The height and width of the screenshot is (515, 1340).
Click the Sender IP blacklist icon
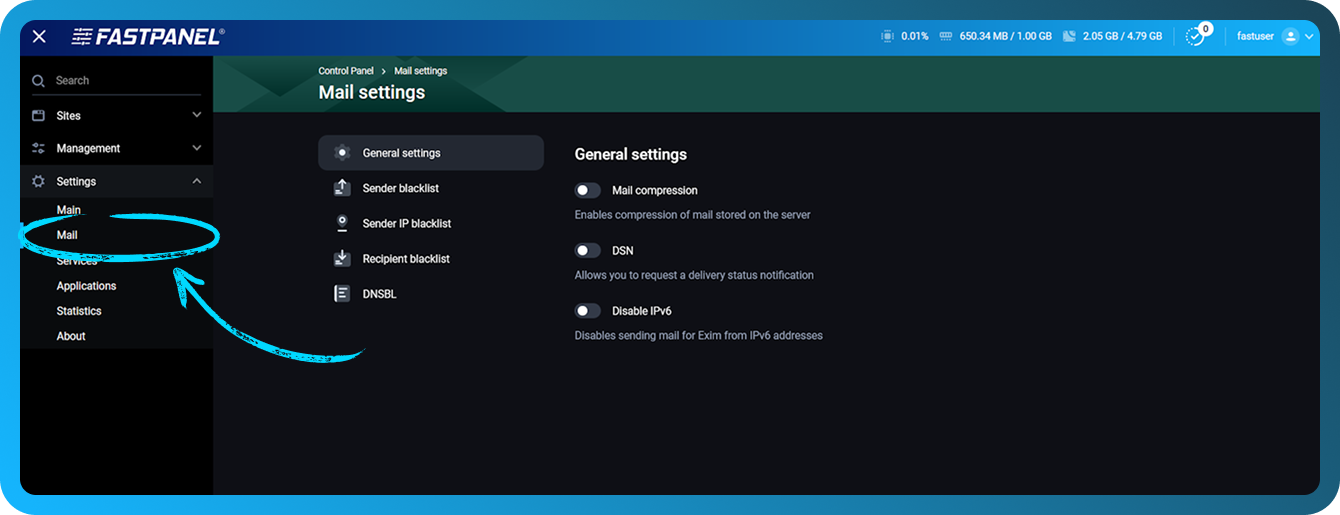[342, 223]
